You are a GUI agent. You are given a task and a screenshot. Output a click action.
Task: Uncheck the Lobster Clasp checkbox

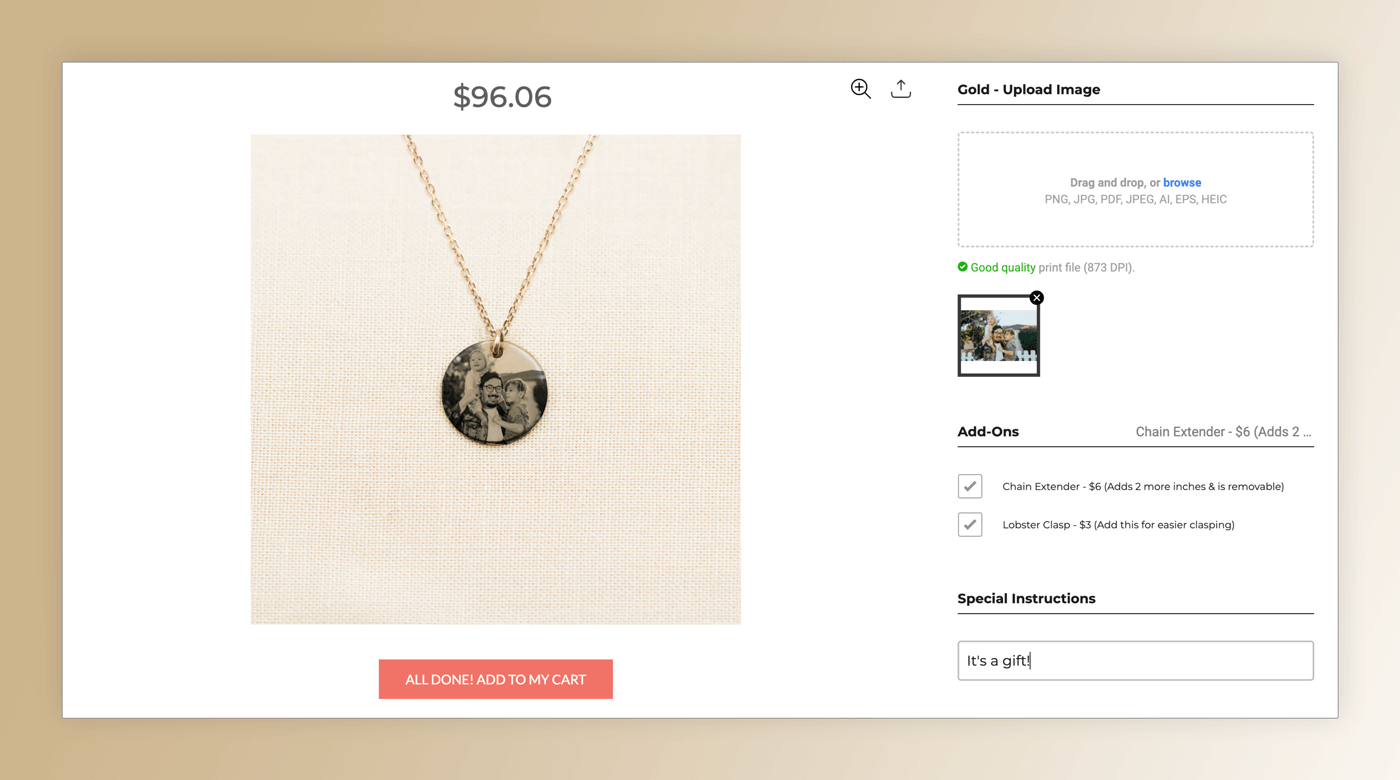coord(970,524)
